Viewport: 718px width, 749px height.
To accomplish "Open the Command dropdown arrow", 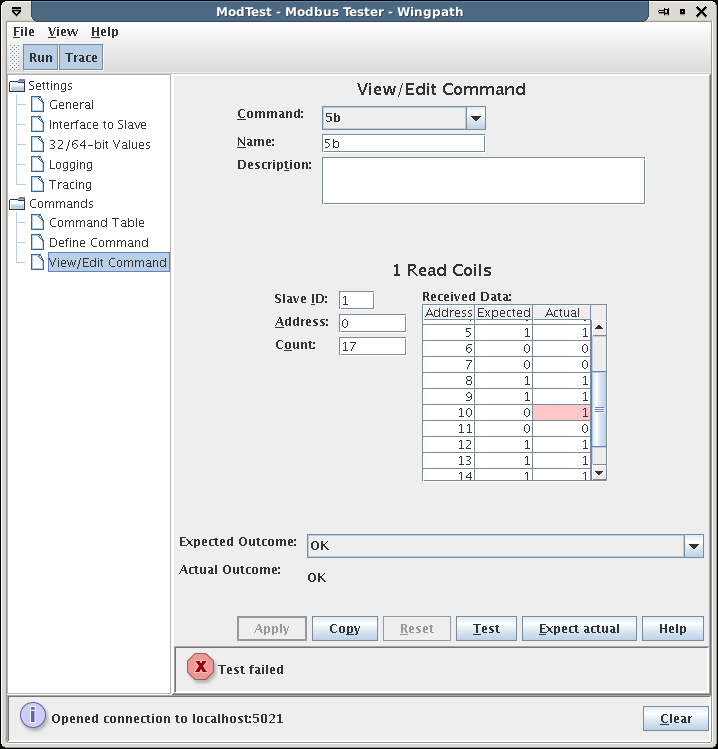I will coord(476,118).
